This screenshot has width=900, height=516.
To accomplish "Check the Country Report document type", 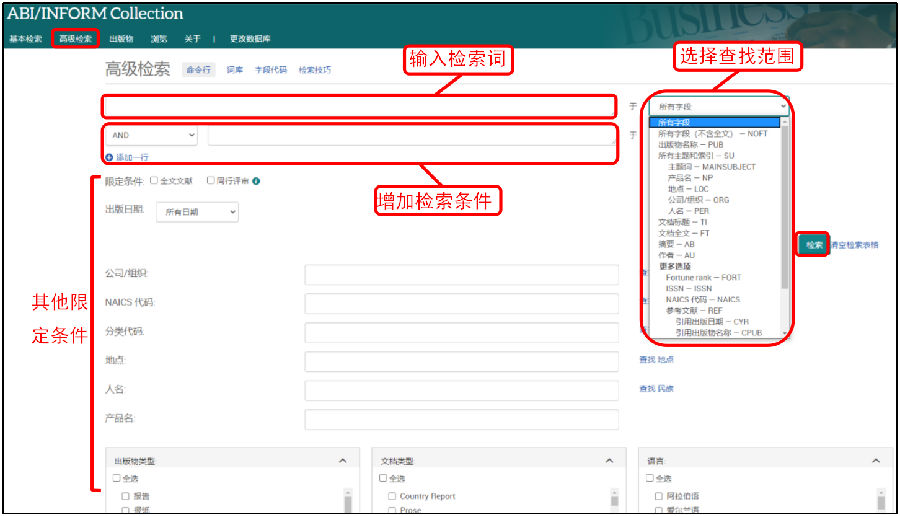I will point(392,496).
